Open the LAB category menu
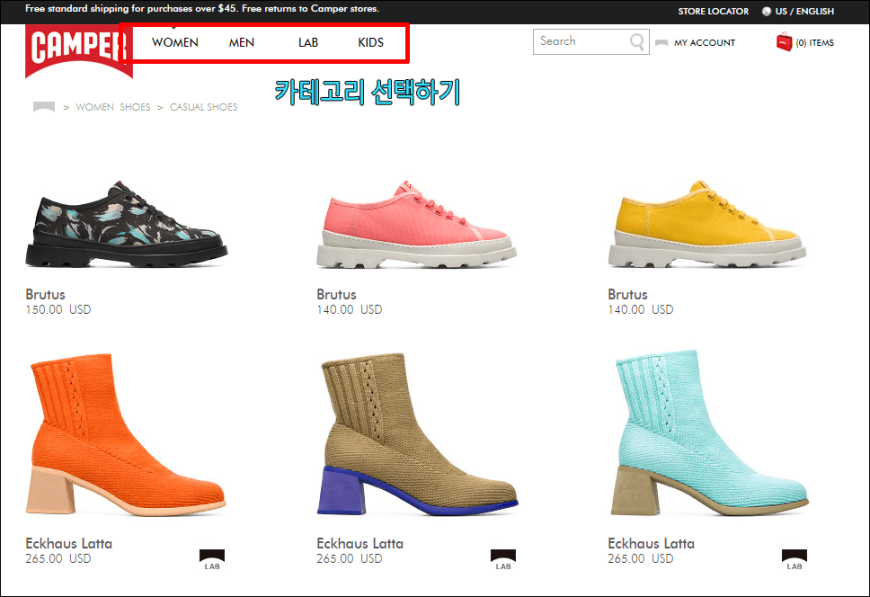This screenshot has width=870, height=597. 308,43
